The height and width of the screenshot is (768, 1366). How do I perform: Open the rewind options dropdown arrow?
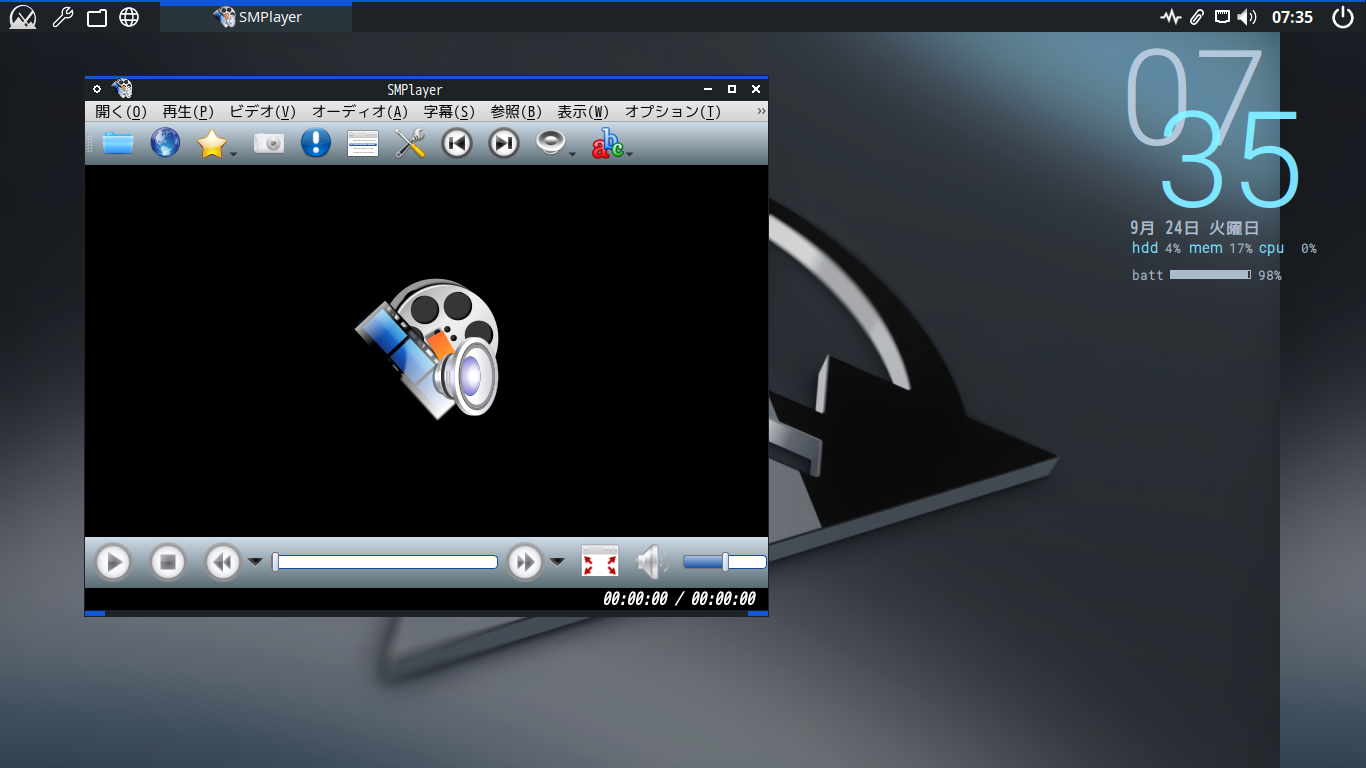pyautogui.click(x=255, y=562)
